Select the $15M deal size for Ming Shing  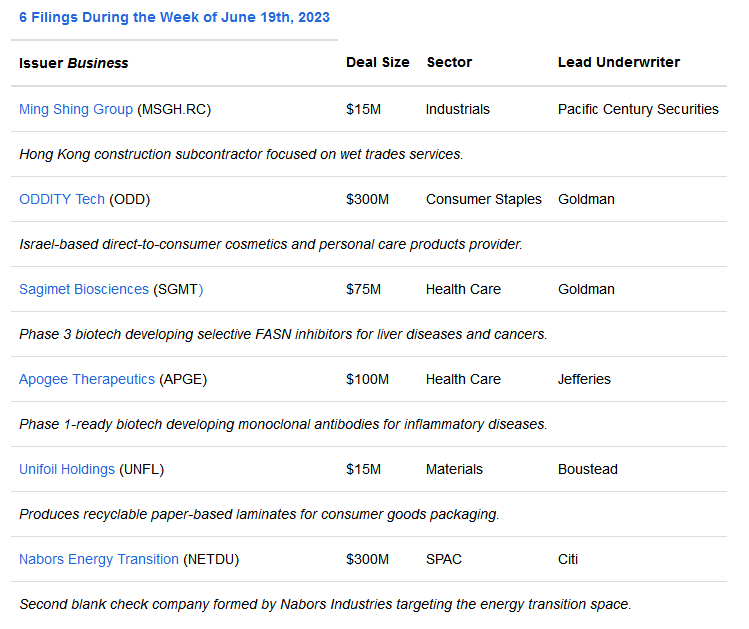tap(364, 109)
